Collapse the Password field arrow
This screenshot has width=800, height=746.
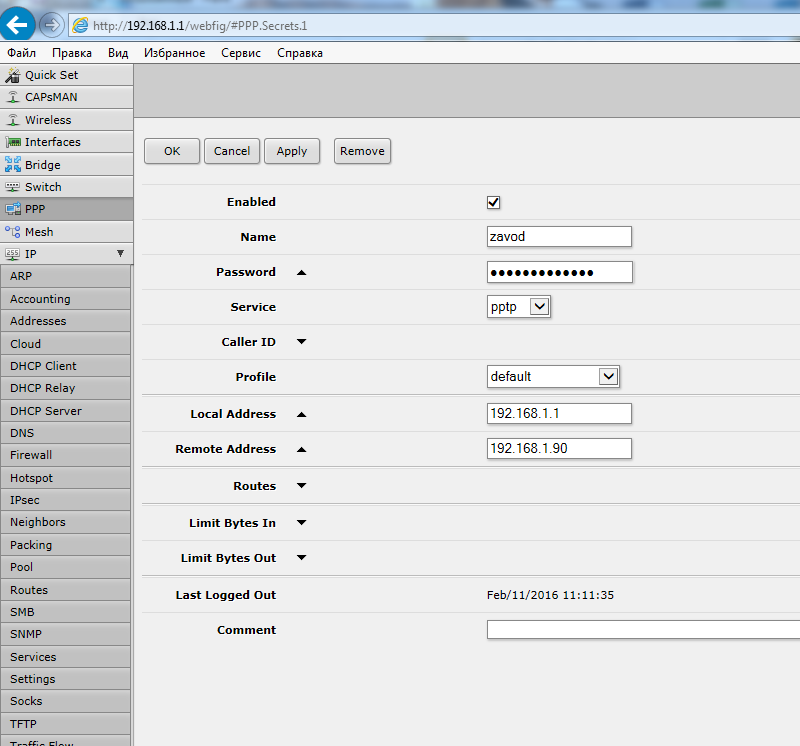pyautogui.click(x=301, y=272)
